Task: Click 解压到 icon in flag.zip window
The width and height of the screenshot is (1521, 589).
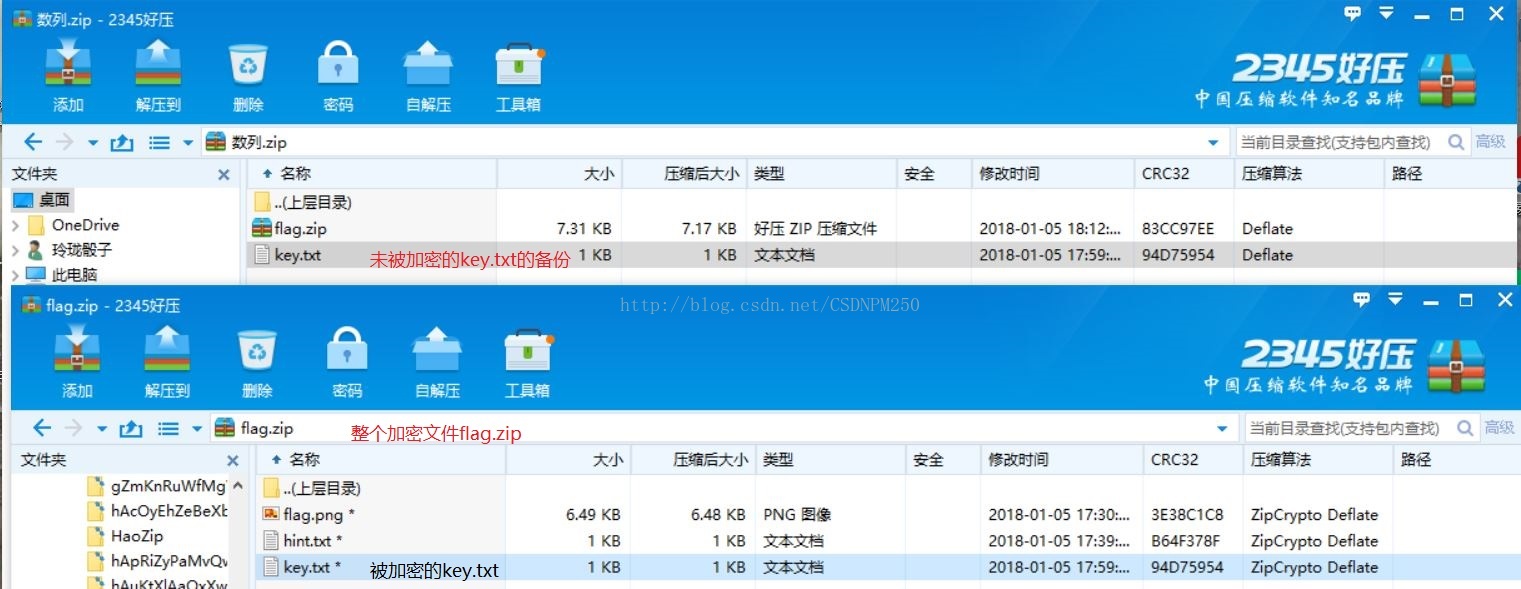Action: coord(167,350)
